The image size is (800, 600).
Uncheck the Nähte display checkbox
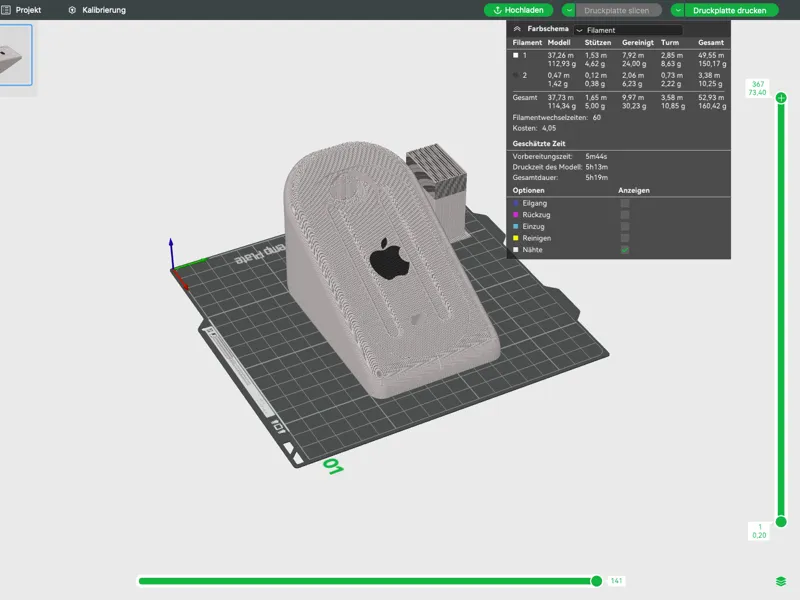coord(624,250)
